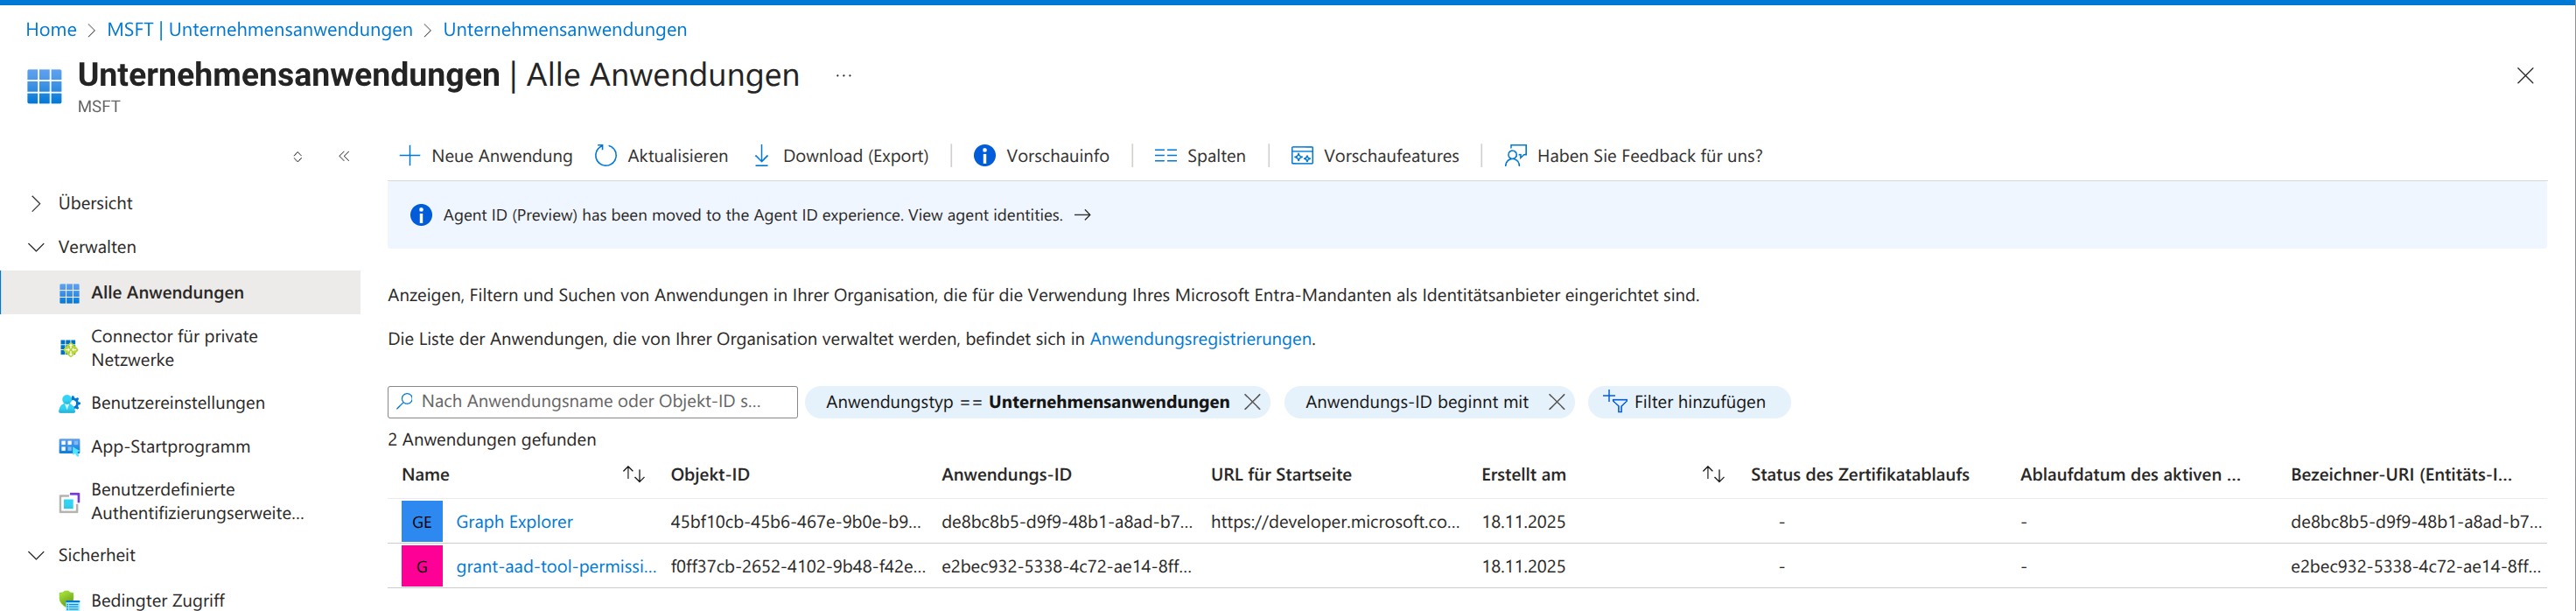Open Vorschauinfo
This screenshot has height=611, width=2576.
[1041, 156]
